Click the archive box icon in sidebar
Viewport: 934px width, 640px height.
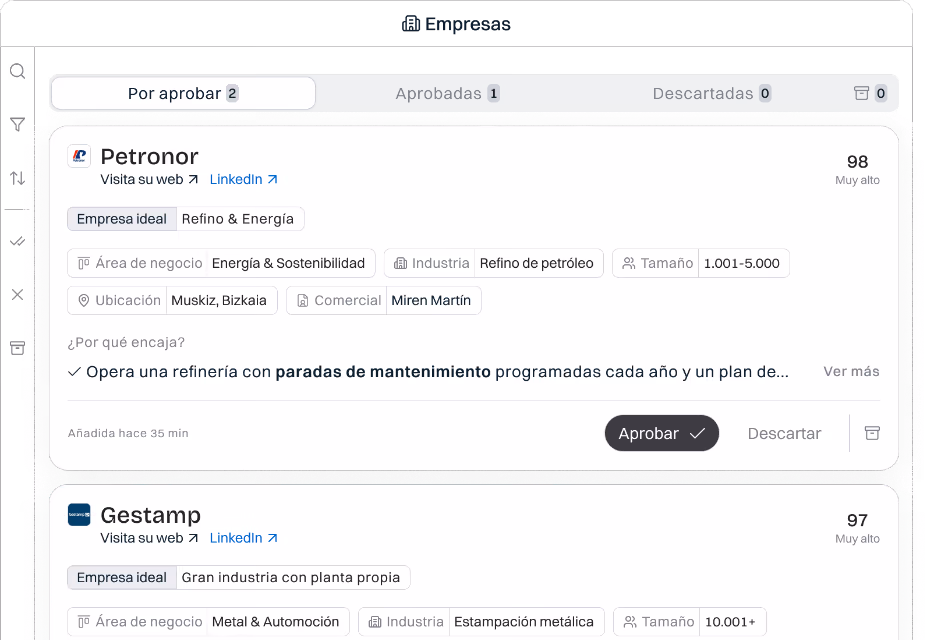[17, 348]
